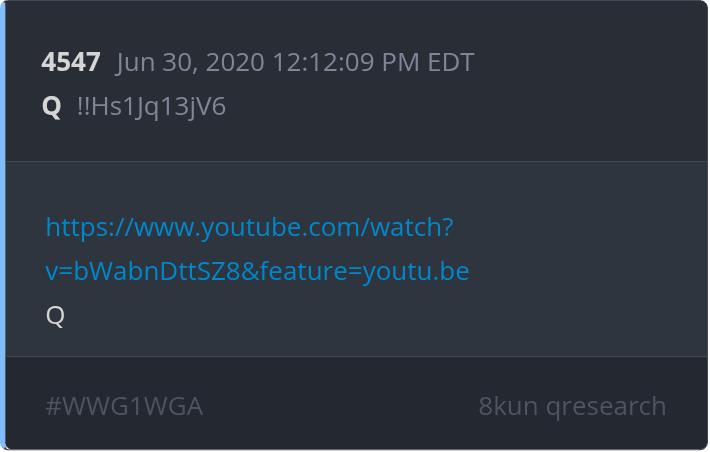710x452 pixels.
Task: Click post number 4547
Action: tap(71, 62)
